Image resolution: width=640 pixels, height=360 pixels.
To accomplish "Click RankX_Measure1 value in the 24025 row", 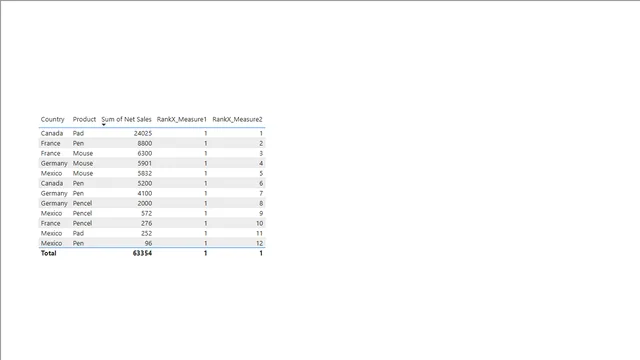I will pyautogui.click(x=206, y=133).
